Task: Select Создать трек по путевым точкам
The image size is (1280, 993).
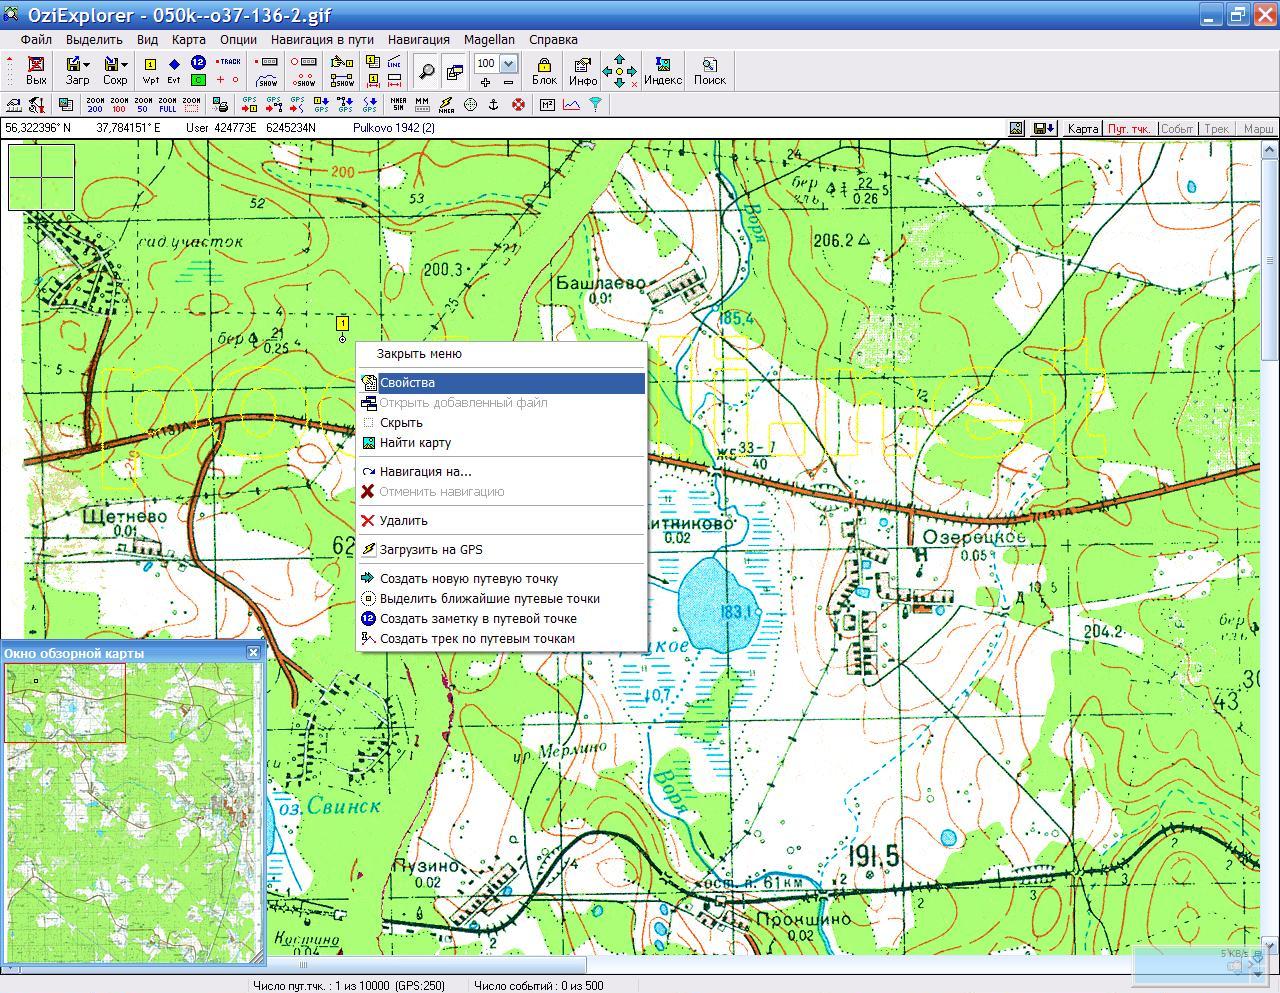Action: pyautogui.click(x=502, y=639)
